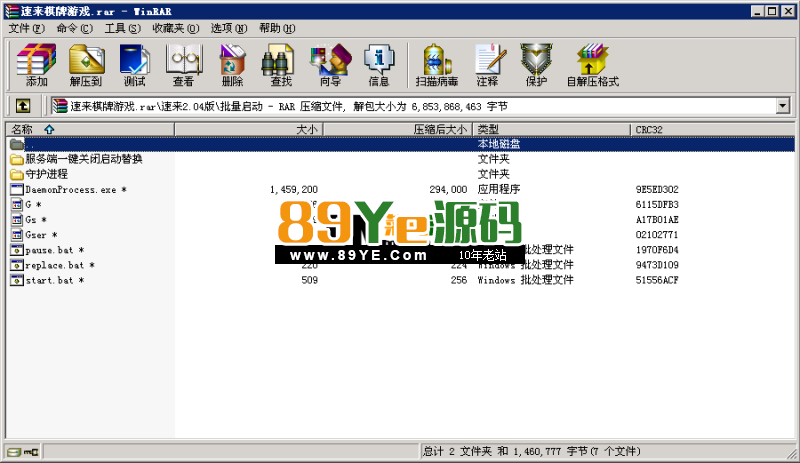Click the file icon of start.bat
Screen dimensions: 800x463
17,280
